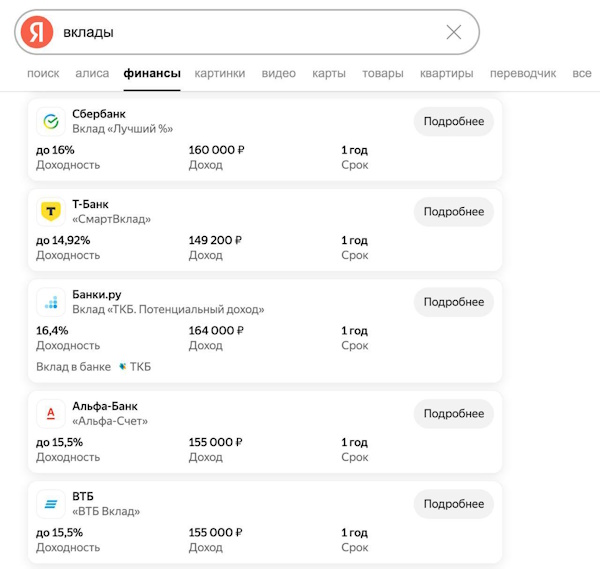Open the Банки.ру title link

pos(96,295)
